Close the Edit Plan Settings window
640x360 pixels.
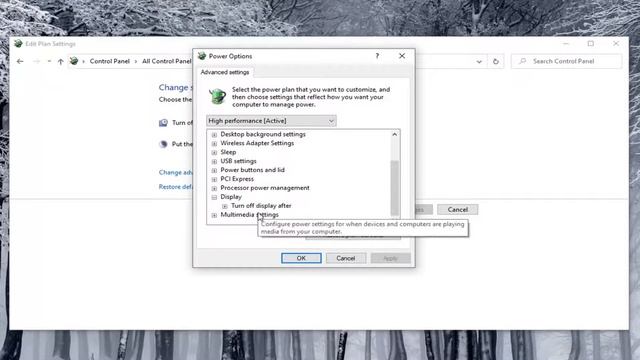pos(616,44)
